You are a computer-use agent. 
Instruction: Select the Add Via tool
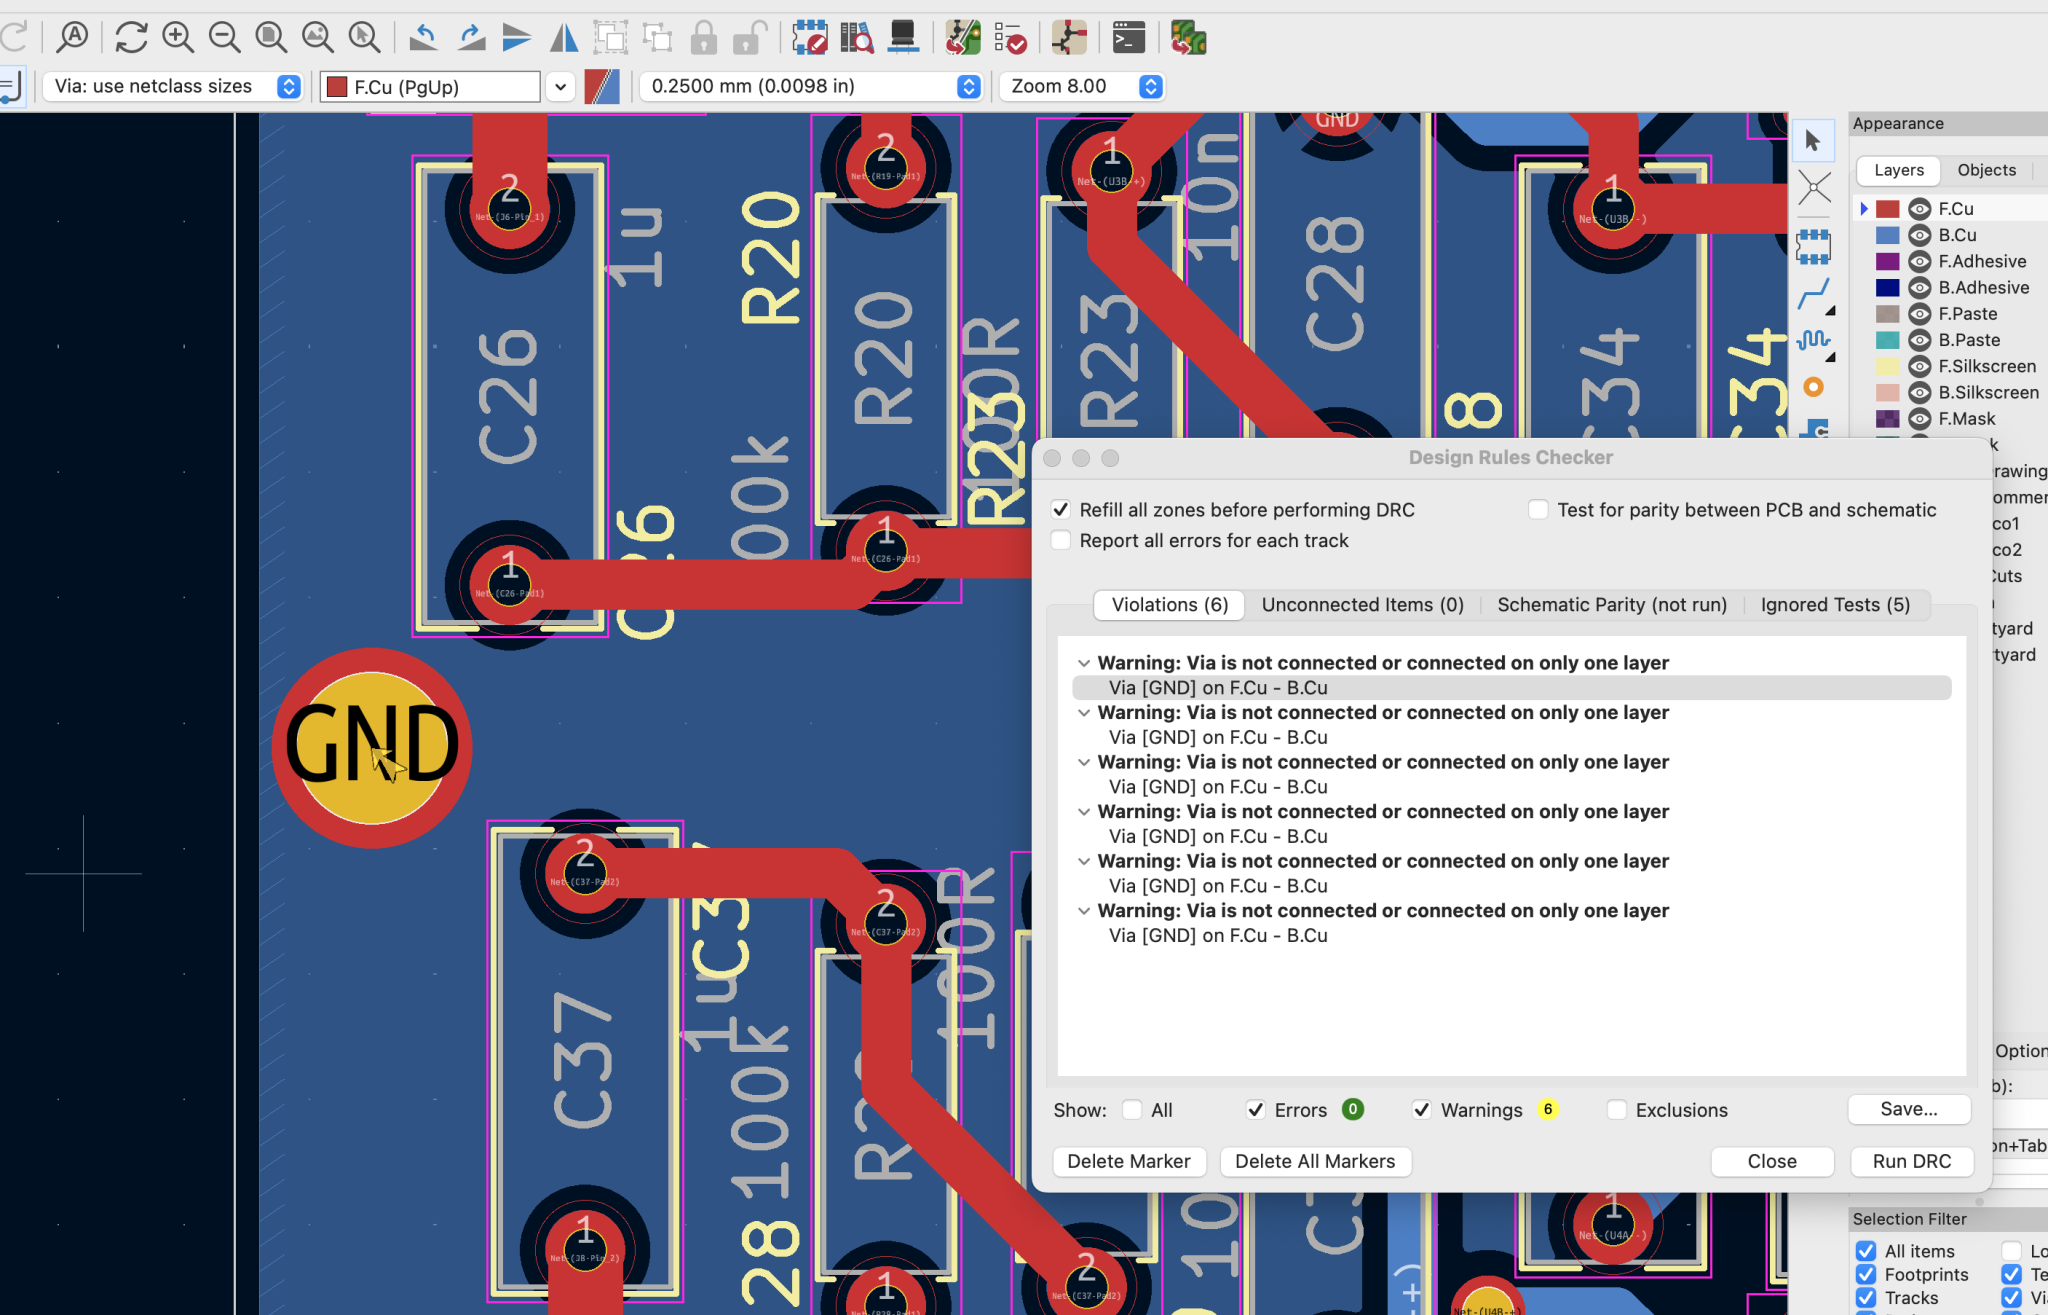(x=1813, y=387)
